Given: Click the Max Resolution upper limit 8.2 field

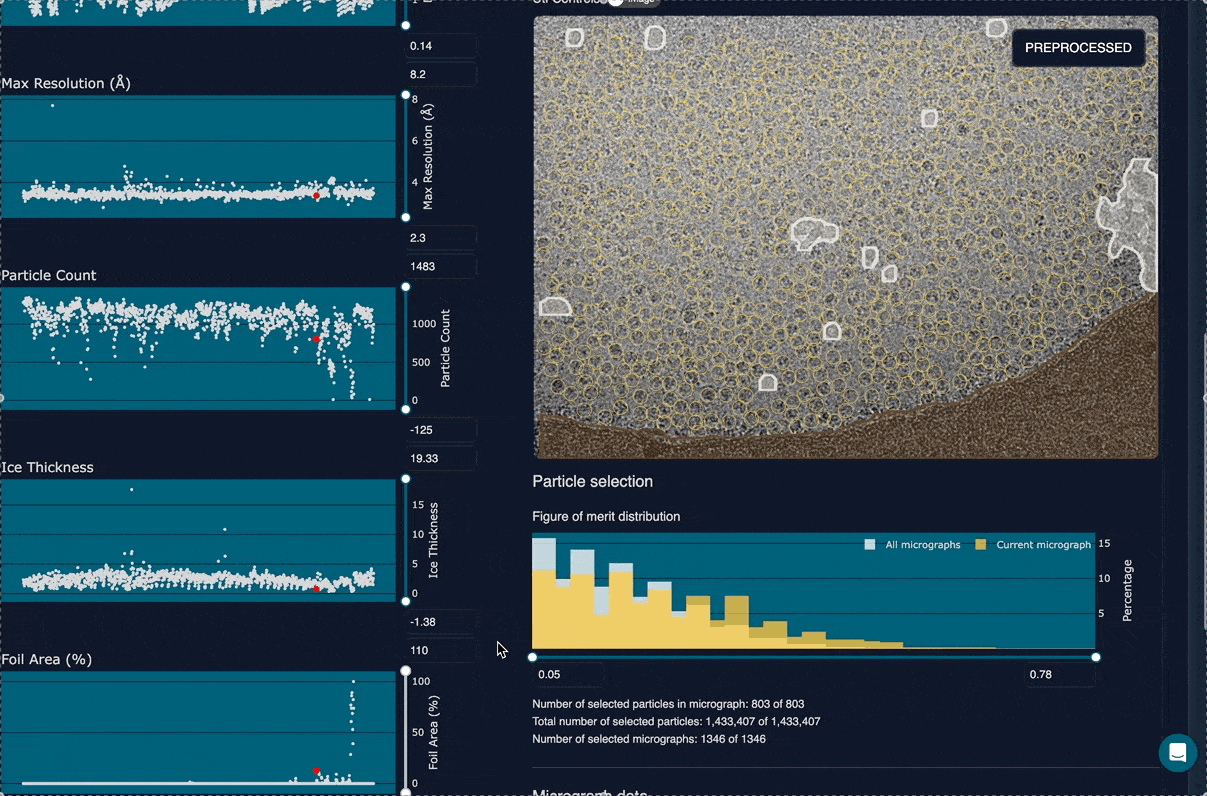Looking at the screenshot, I should (440, 75).
